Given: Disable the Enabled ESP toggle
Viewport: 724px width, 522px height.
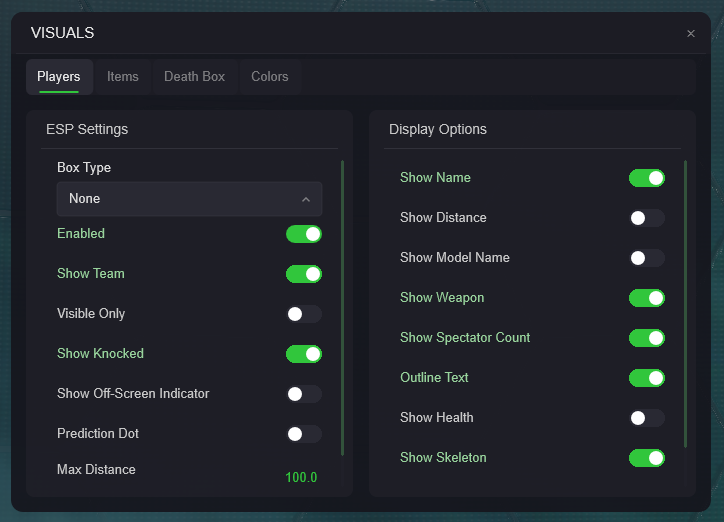Looking at the screenshot, I should (304, 234).
